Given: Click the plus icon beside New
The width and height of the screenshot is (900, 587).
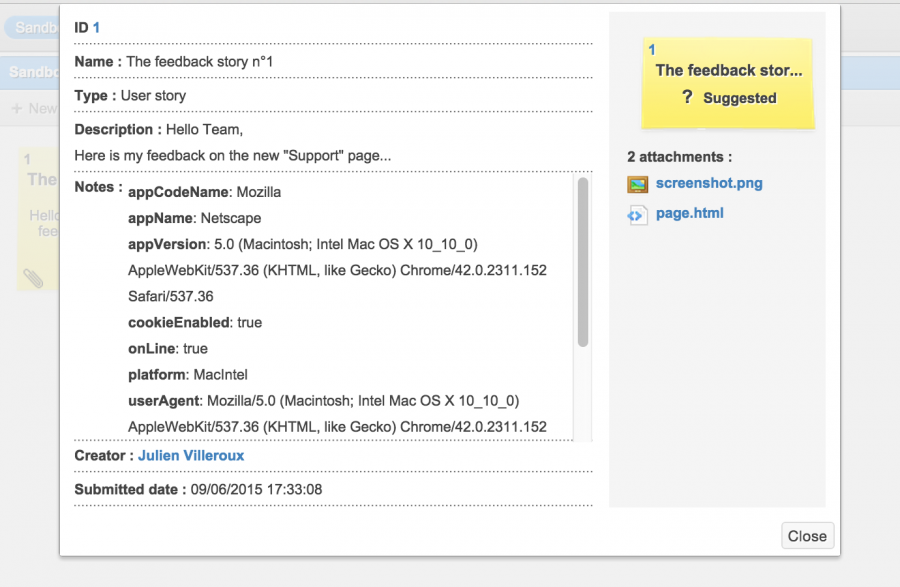Looking at the screenshot, I should click(x=17, y=108).
